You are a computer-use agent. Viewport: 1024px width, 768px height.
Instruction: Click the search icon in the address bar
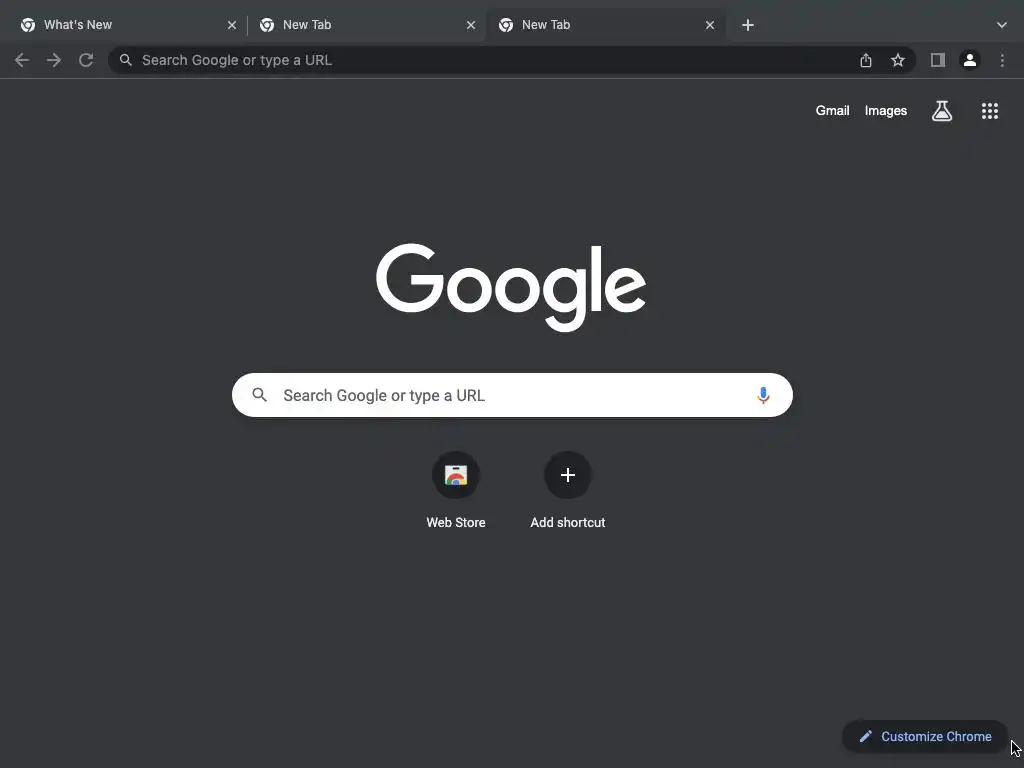pyautogui.click(x=126, y=60)
